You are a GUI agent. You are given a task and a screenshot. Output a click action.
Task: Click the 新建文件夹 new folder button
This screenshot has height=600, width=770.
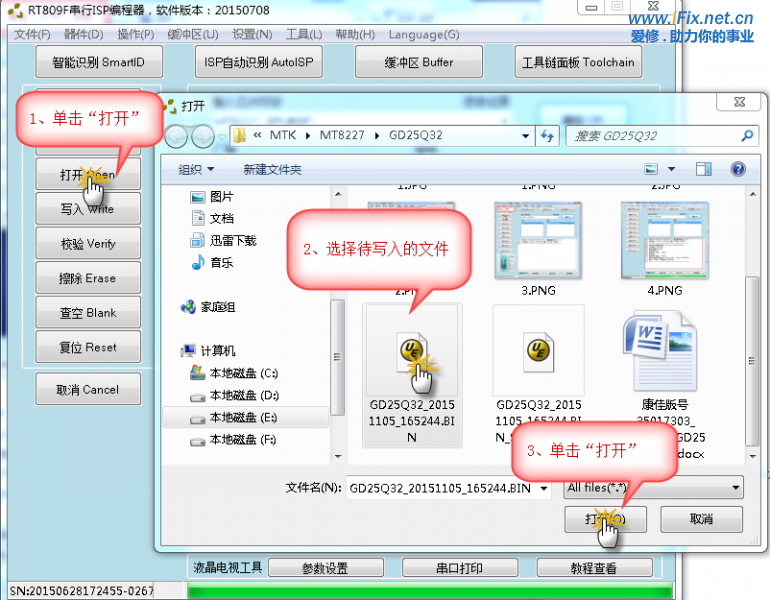tap(272, 169)
